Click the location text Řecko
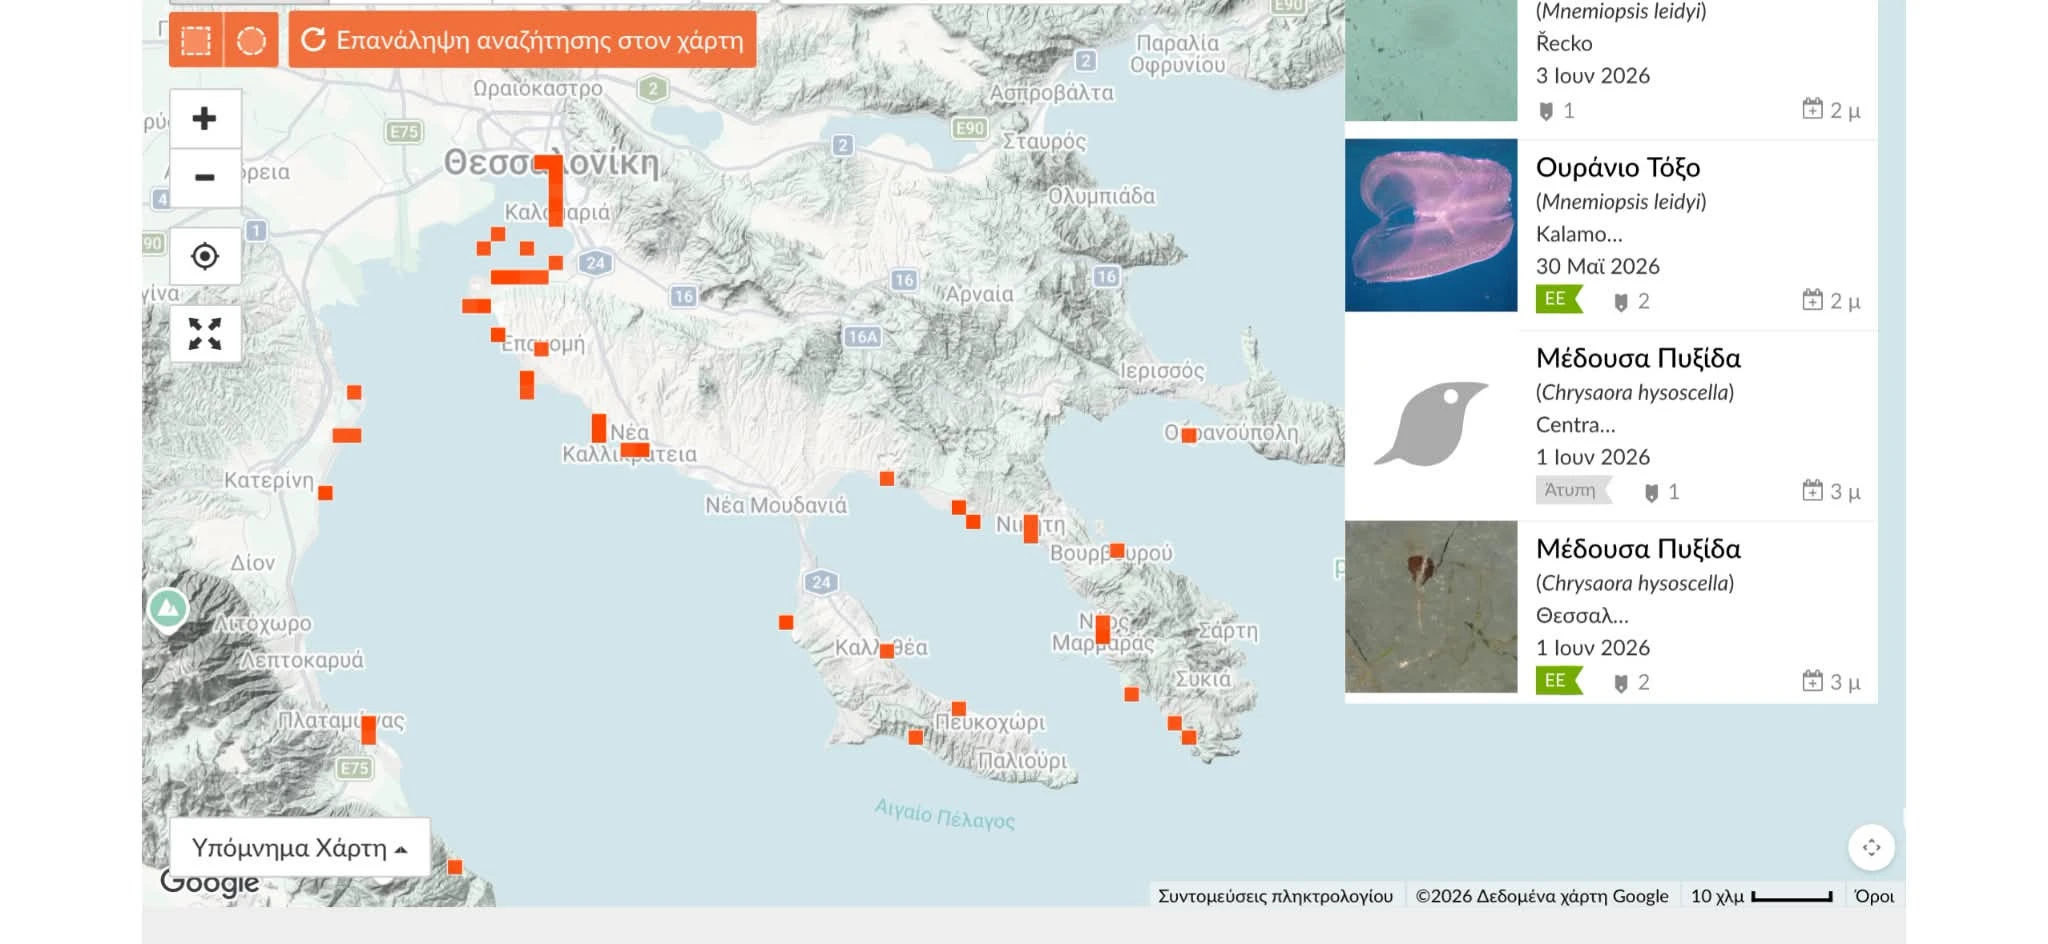The width and height of the screenshot is (2048, 944). tap(1564, 43)
